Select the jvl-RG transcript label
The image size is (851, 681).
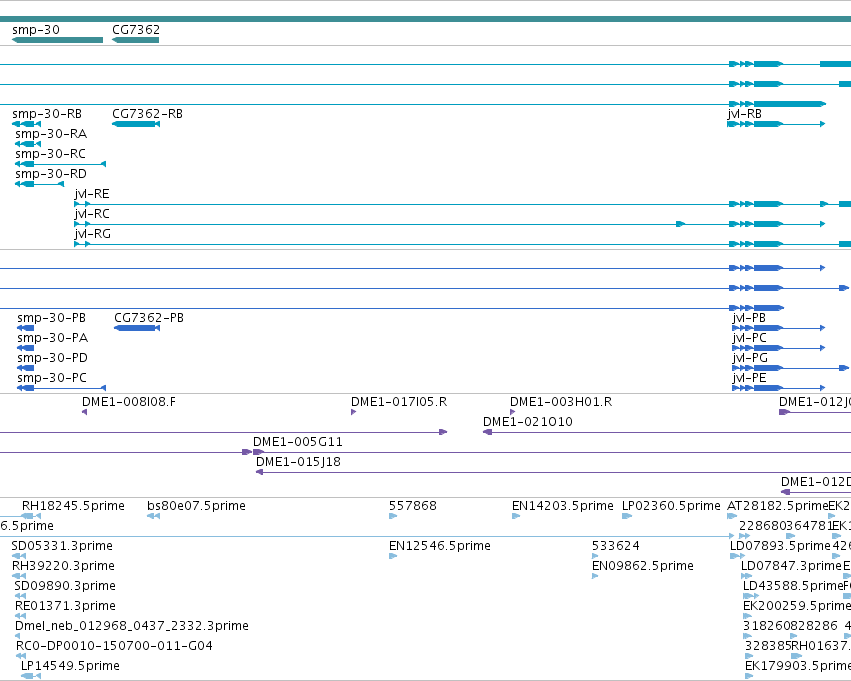click(93, 234)
